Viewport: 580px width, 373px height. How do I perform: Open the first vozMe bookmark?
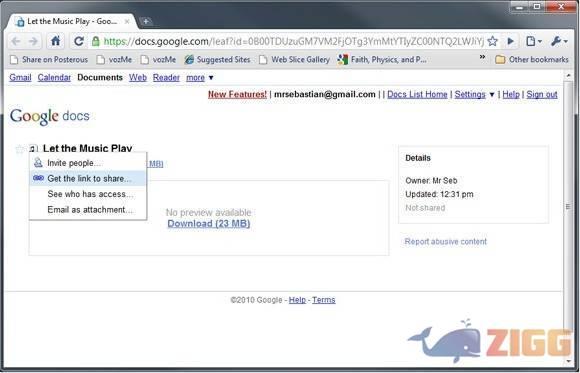114,60
